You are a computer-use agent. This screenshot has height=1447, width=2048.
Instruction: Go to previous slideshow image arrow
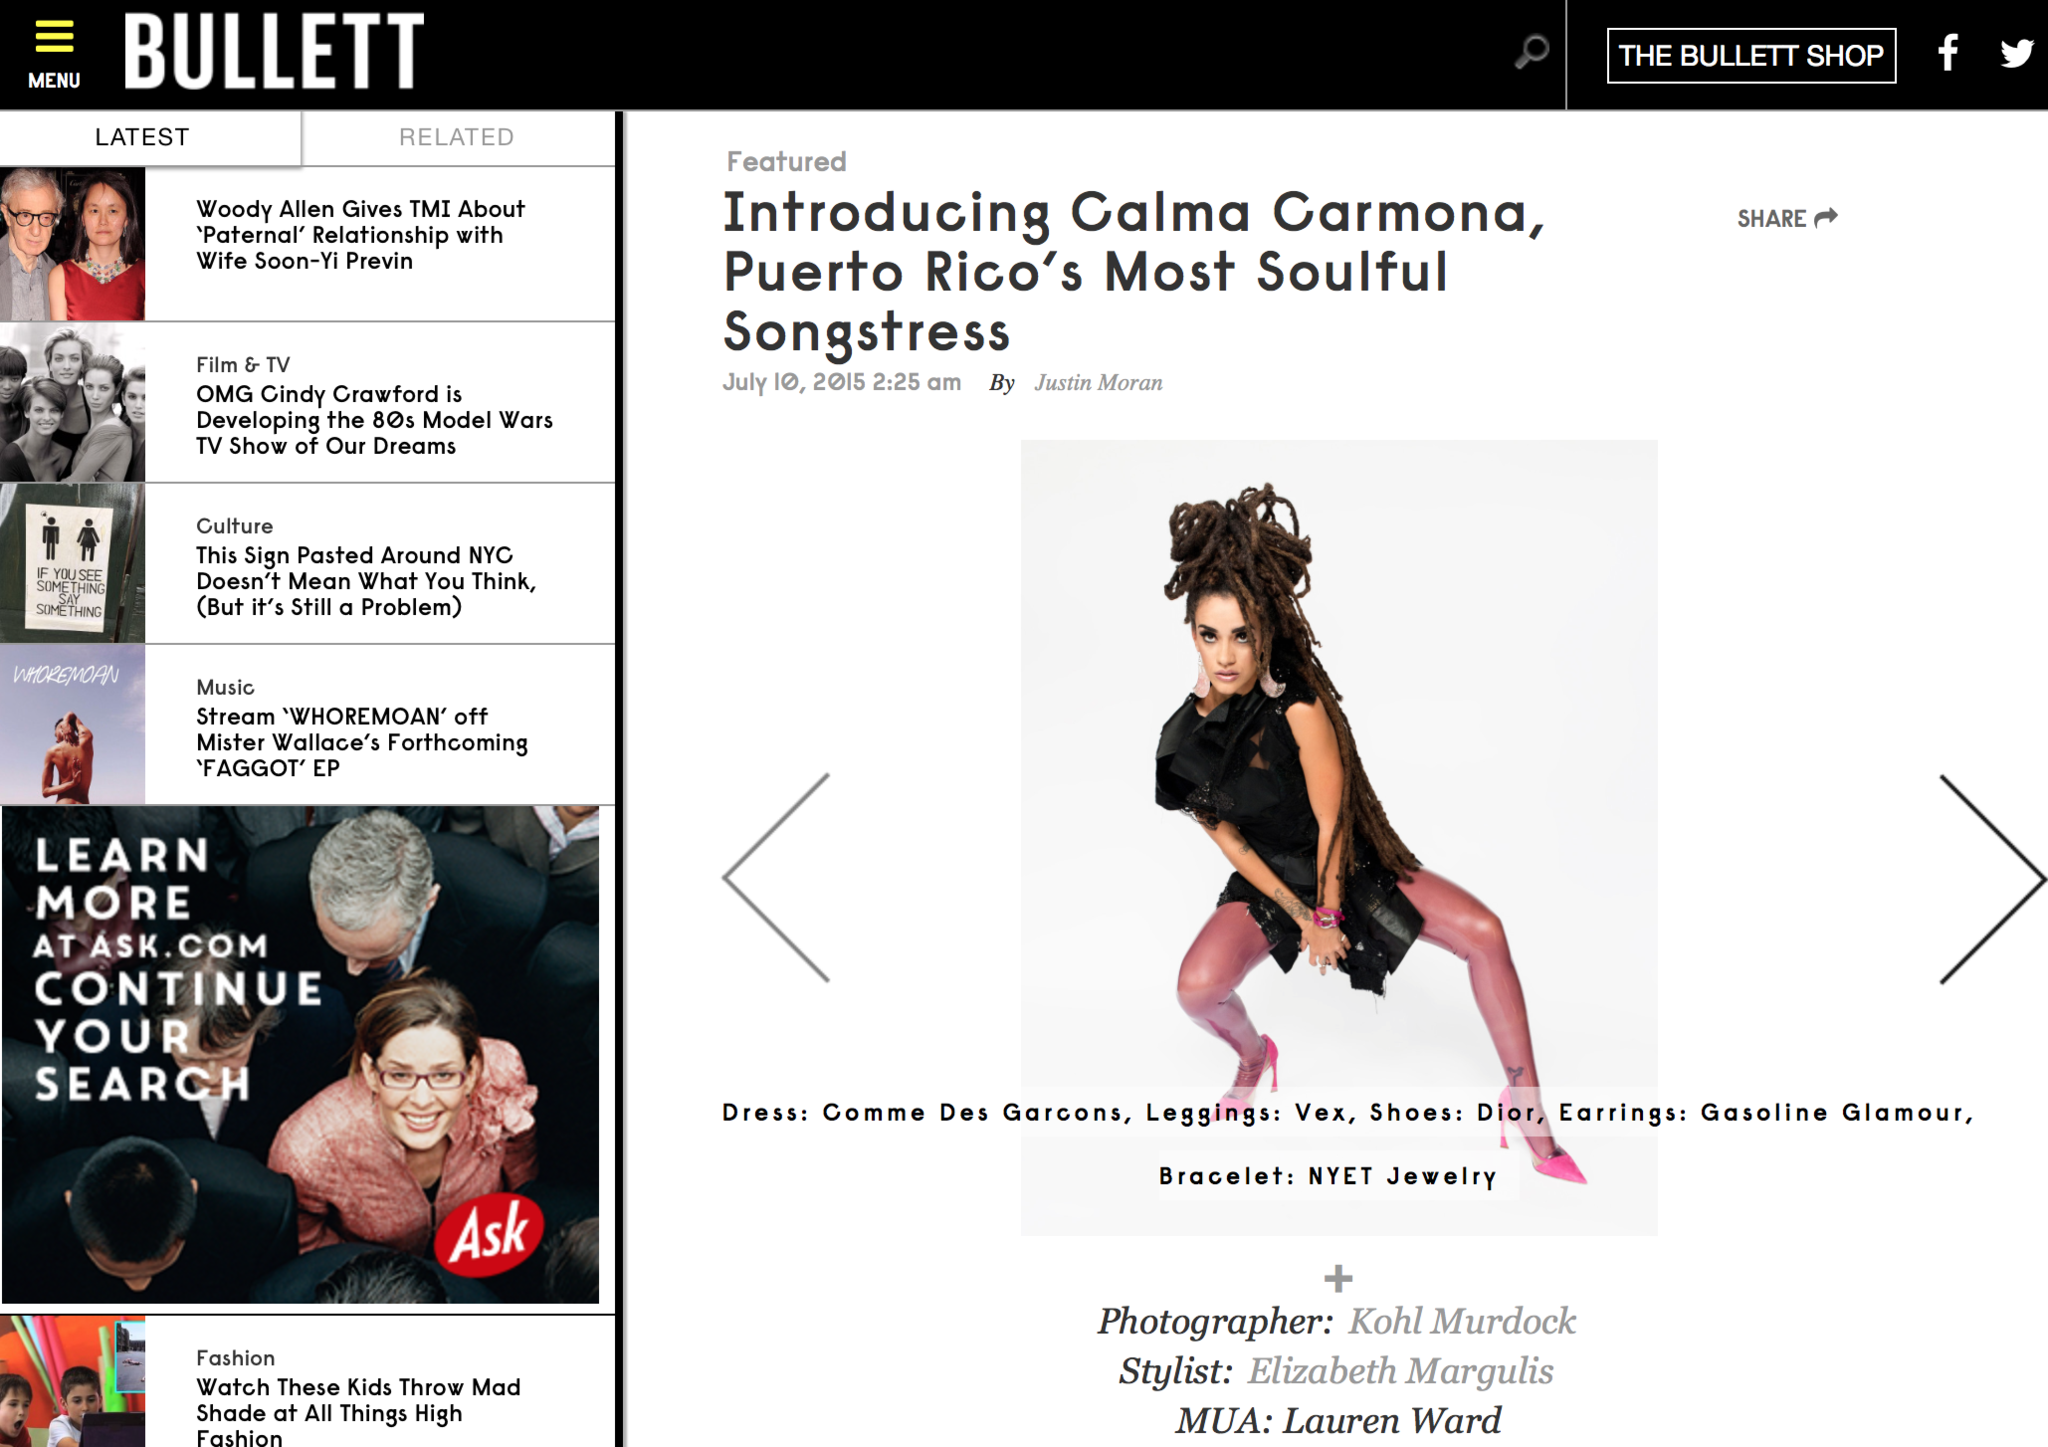tap(777, 878)
